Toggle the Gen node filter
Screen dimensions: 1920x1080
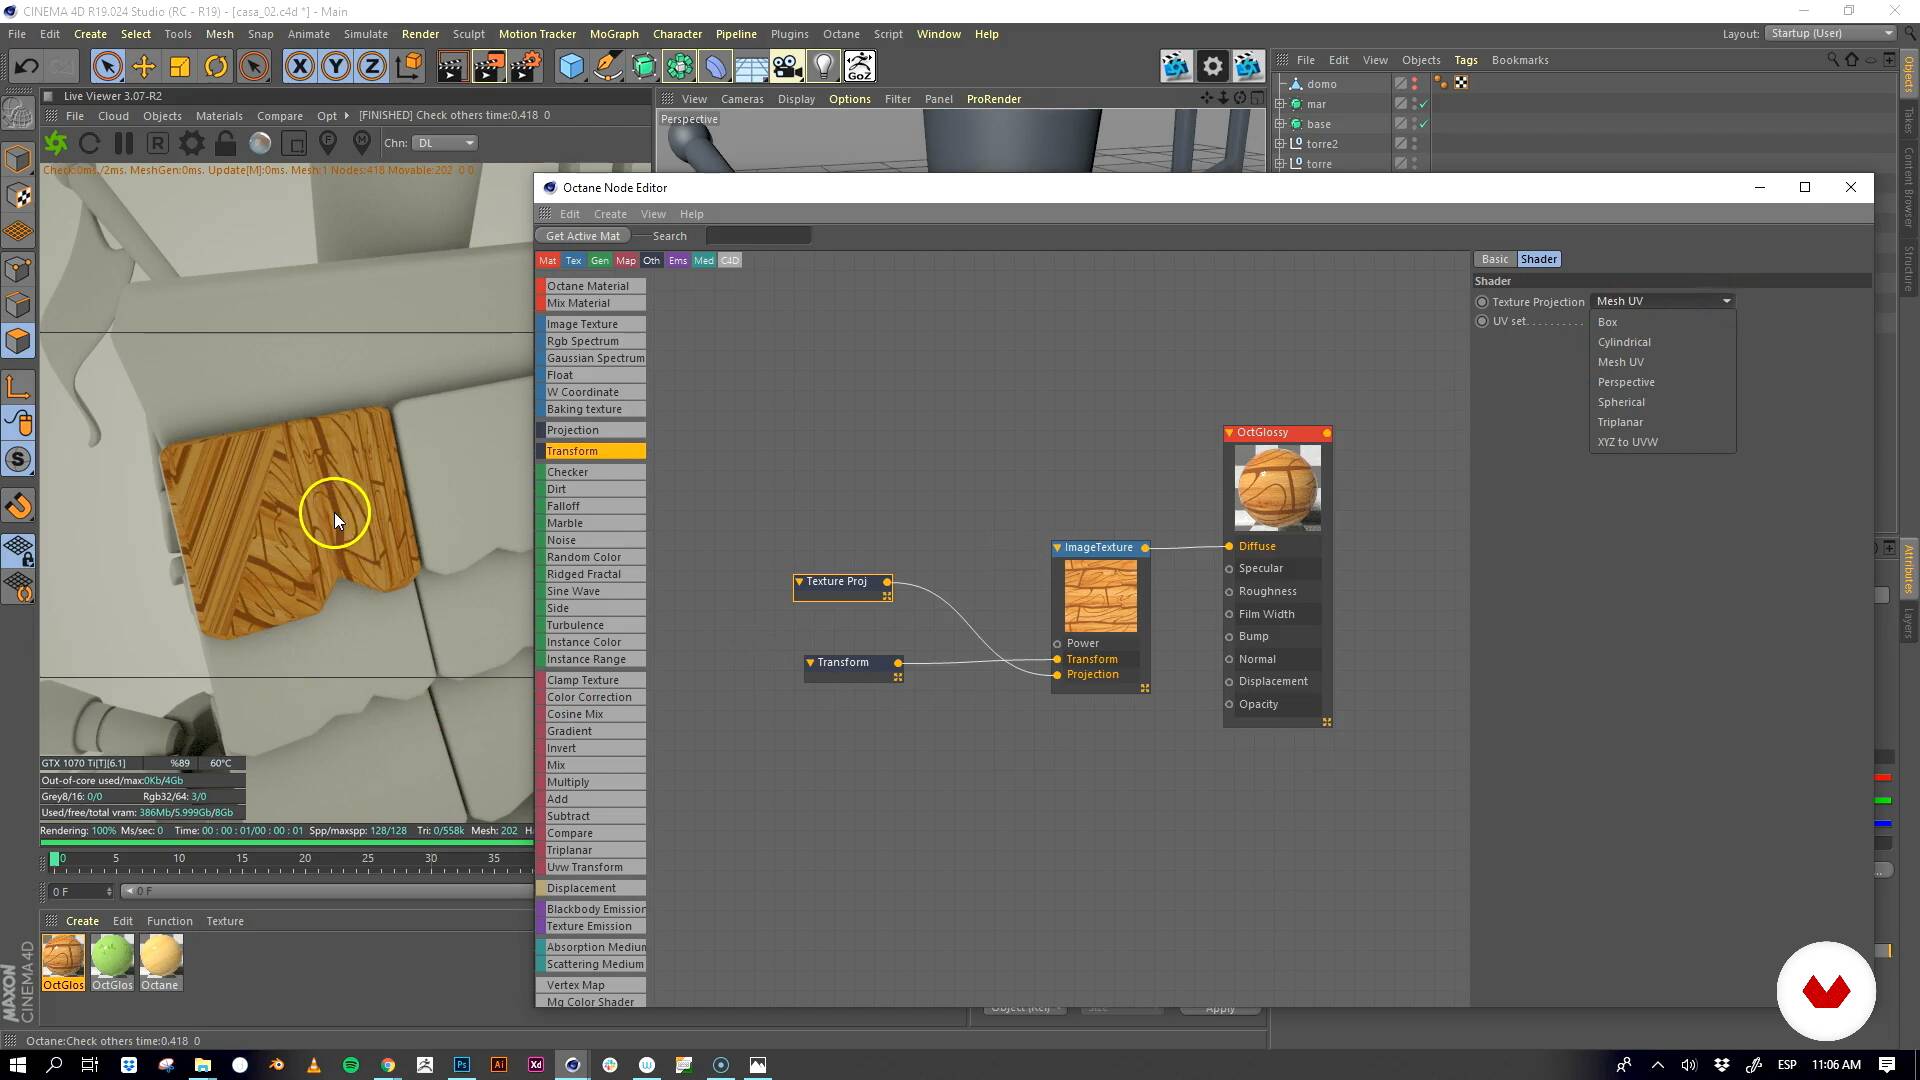599,260
